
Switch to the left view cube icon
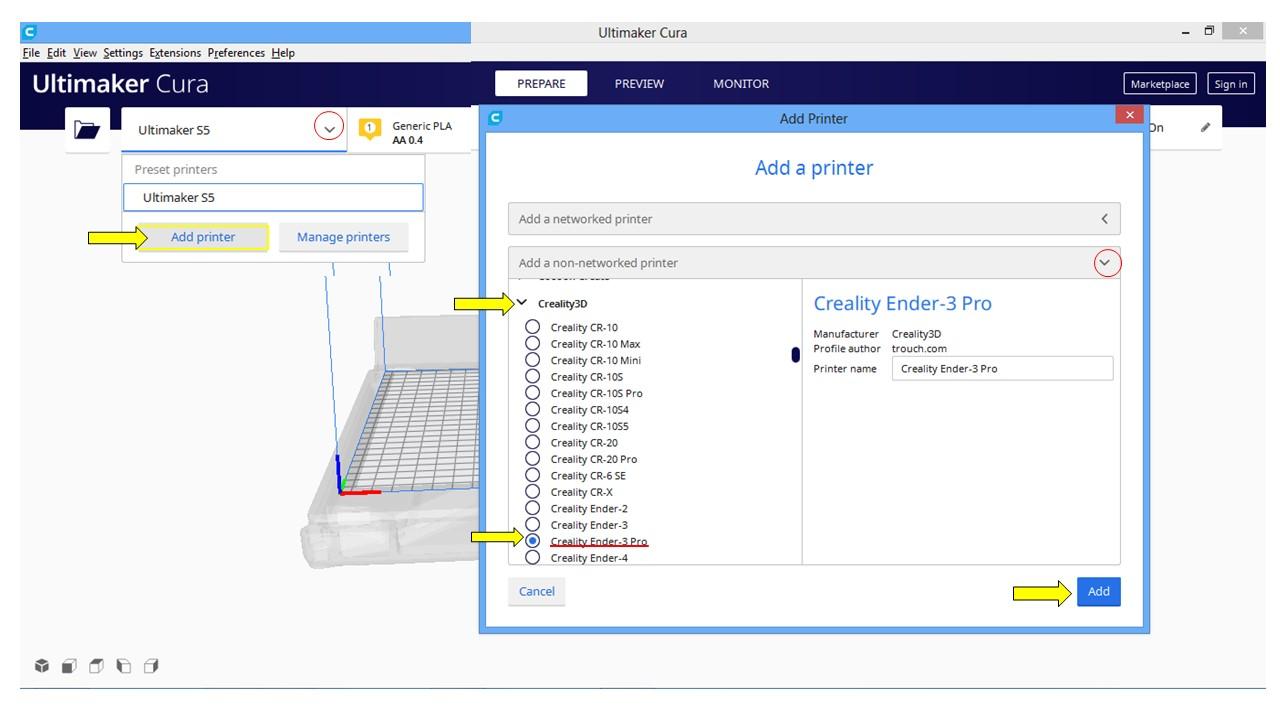pyautogui.click(x=123, y=666)
